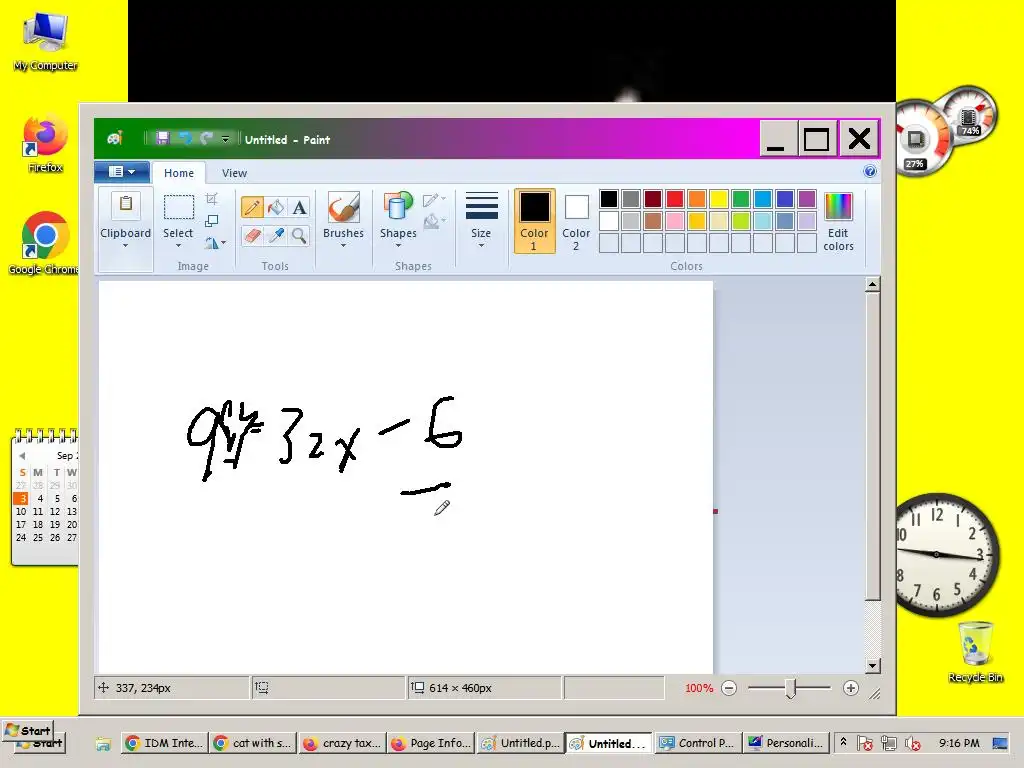This screenshot has height=768, width=1024.
Task: Open the Customize Quick Access Toolbar arrow
Action: (225, 138)
